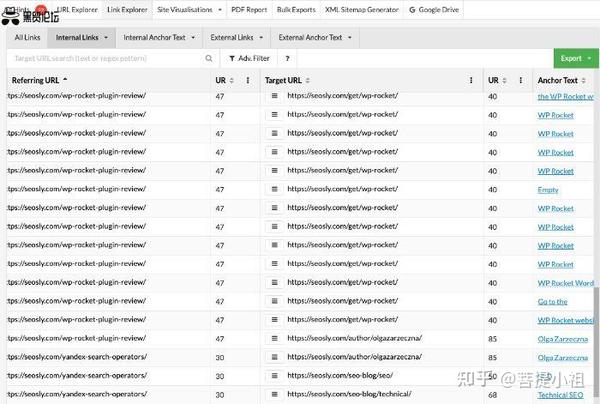The height and width of the screenshot is (404, 600).
Task: Sort using the Target URL sort arrows
Action: (308, 80)
